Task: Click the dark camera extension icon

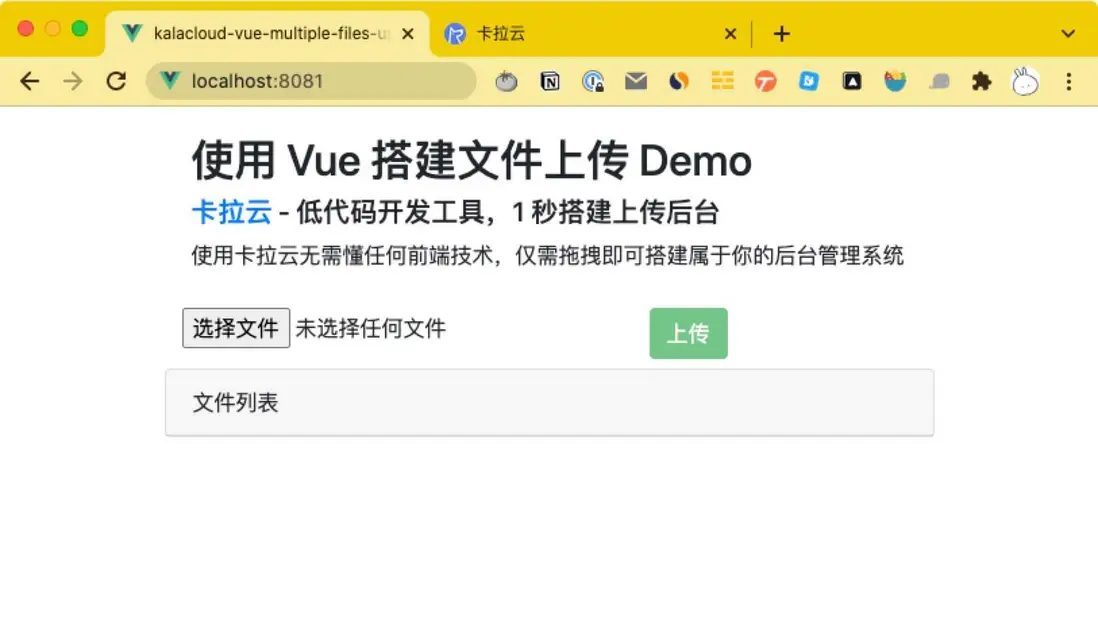Action: click(851, 82)
